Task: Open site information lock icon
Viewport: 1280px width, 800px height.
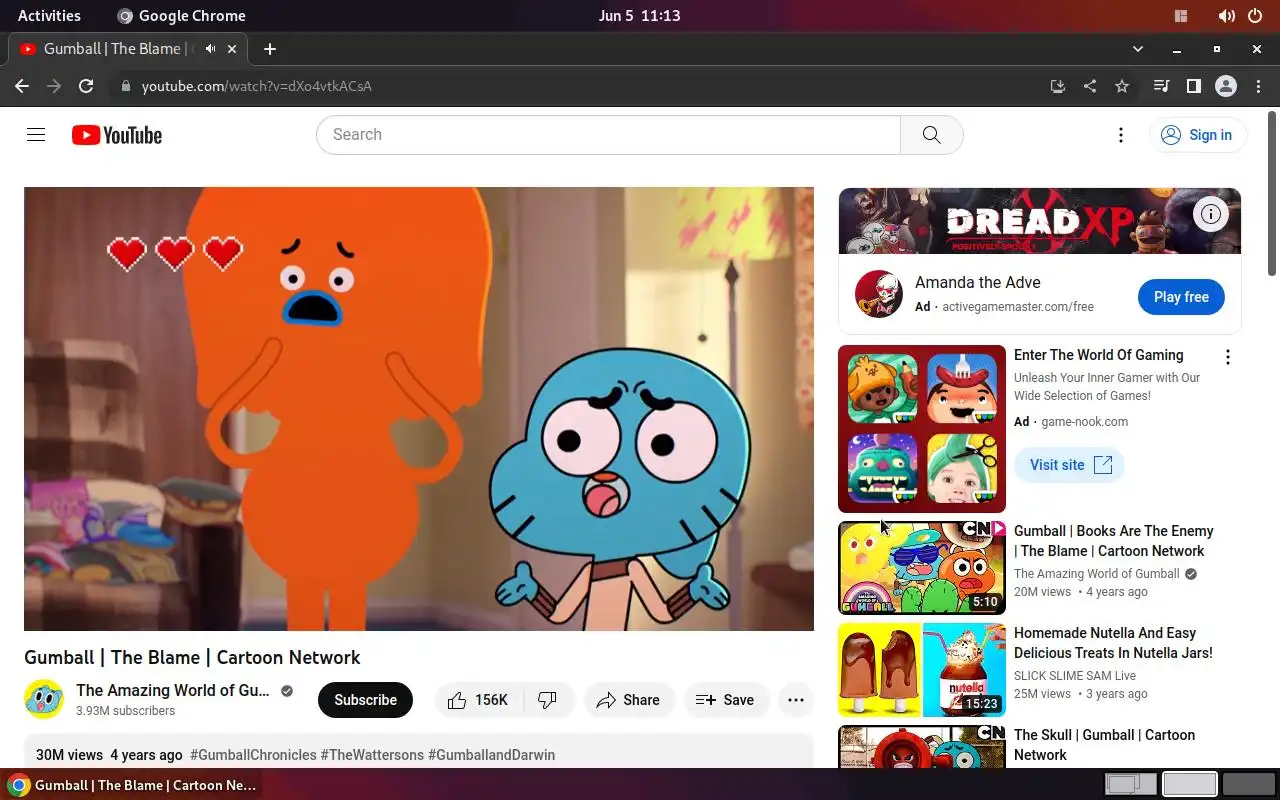Action: click(126, 86)
